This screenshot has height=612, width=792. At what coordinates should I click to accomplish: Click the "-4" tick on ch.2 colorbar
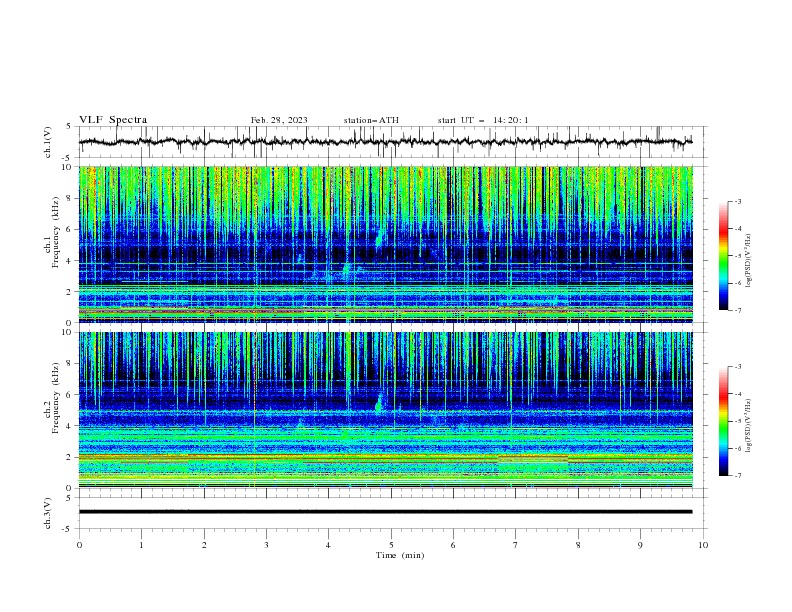pyautogui.click(x=737, y=394)
